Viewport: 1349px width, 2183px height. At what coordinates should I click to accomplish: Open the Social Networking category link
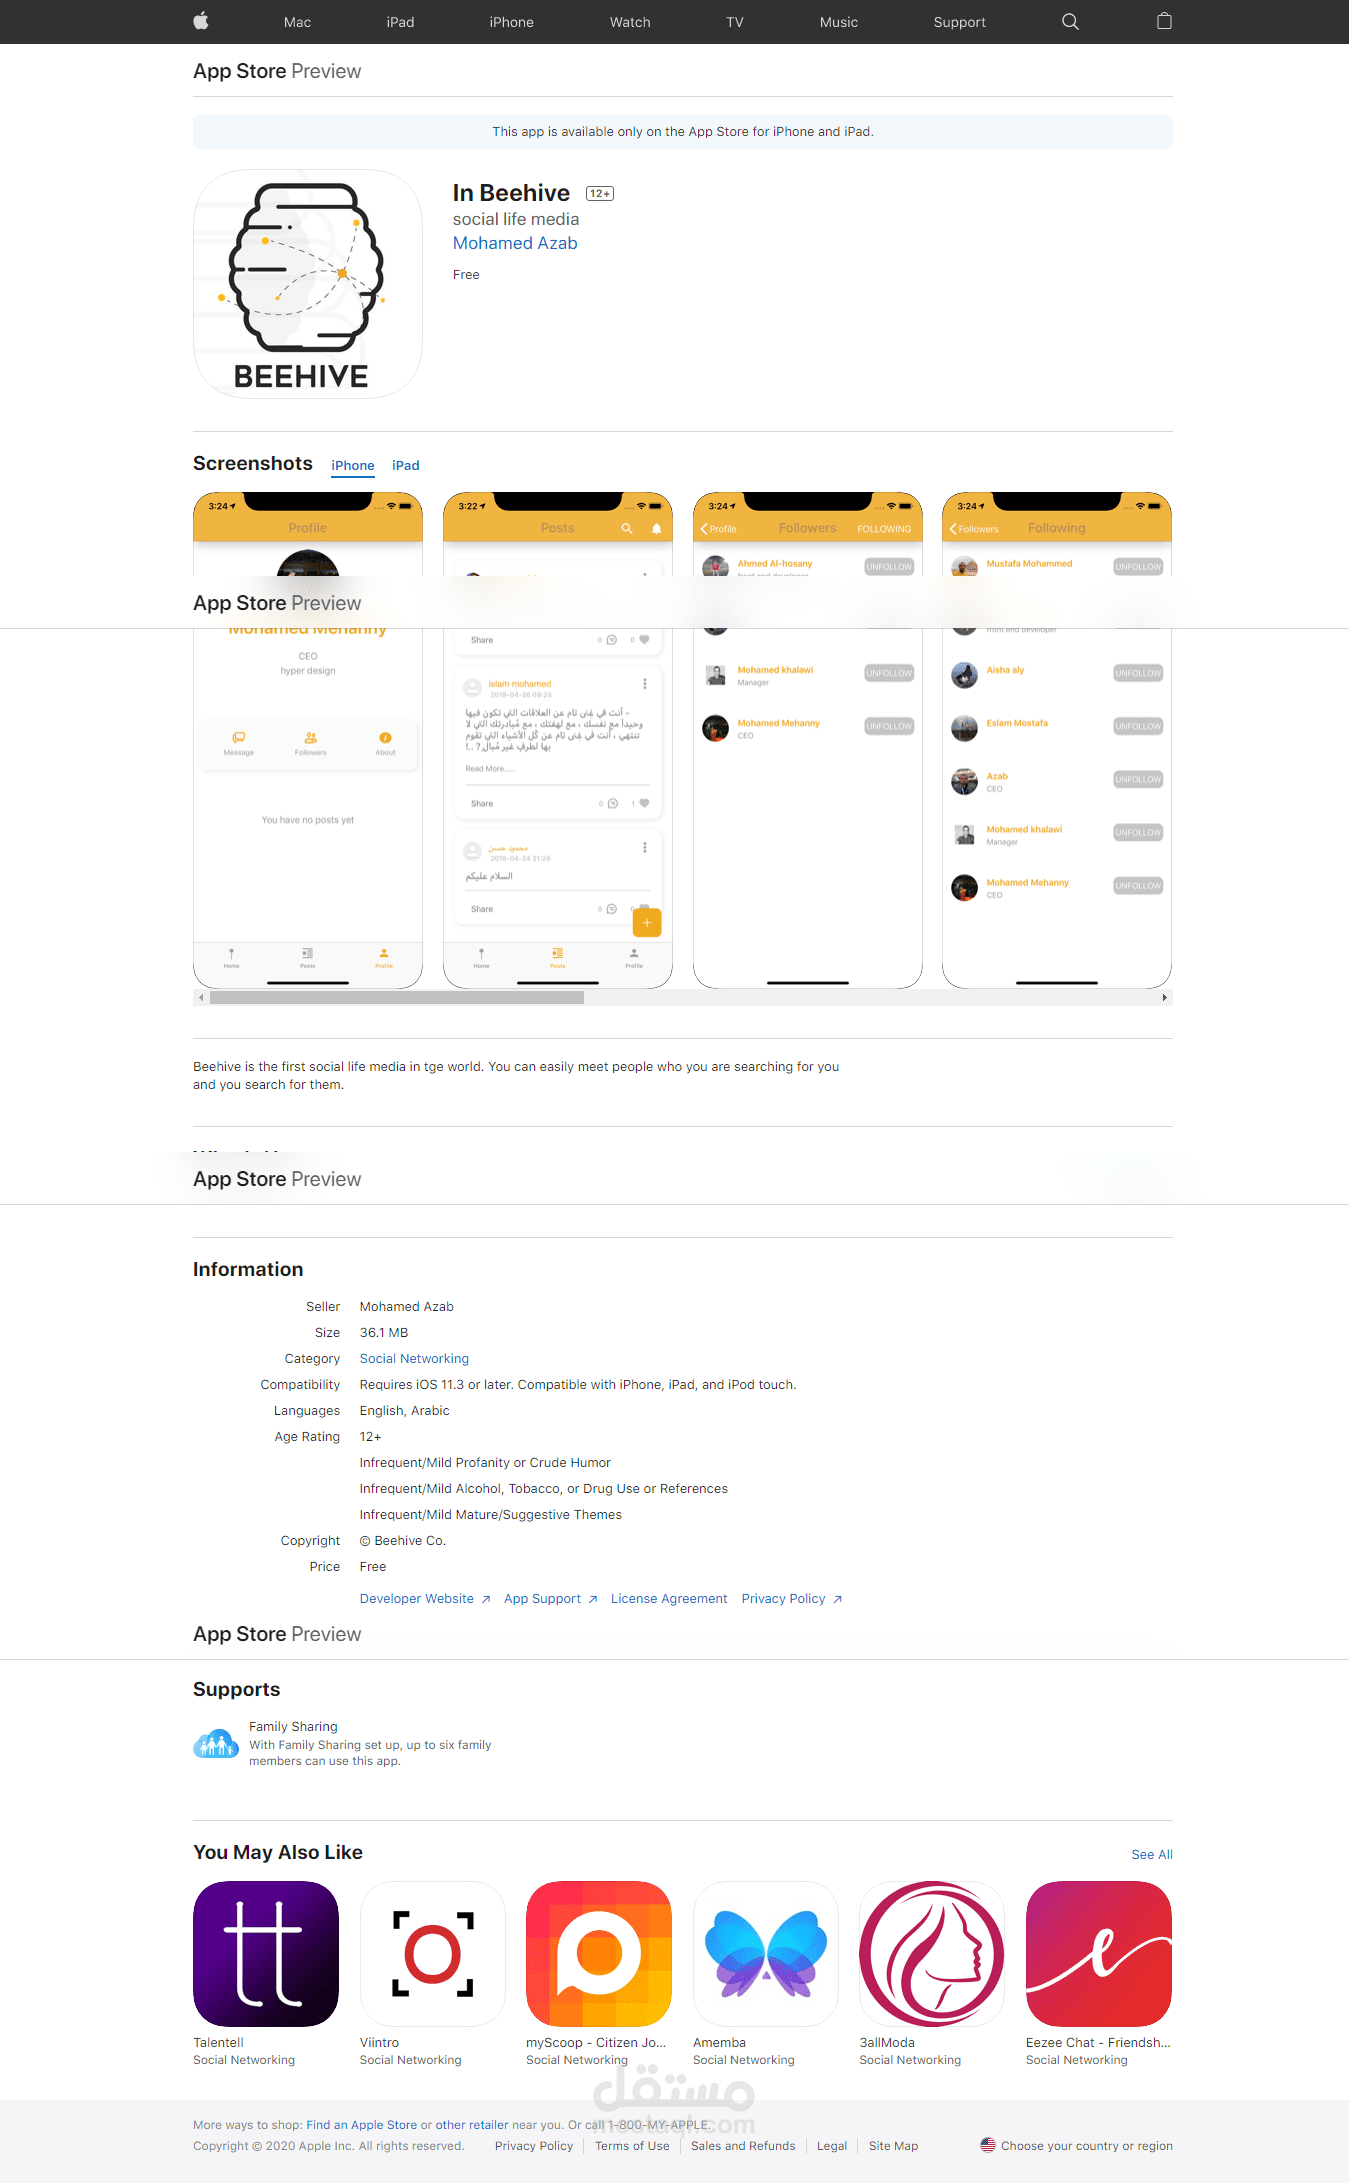[x=414, y=1359]
